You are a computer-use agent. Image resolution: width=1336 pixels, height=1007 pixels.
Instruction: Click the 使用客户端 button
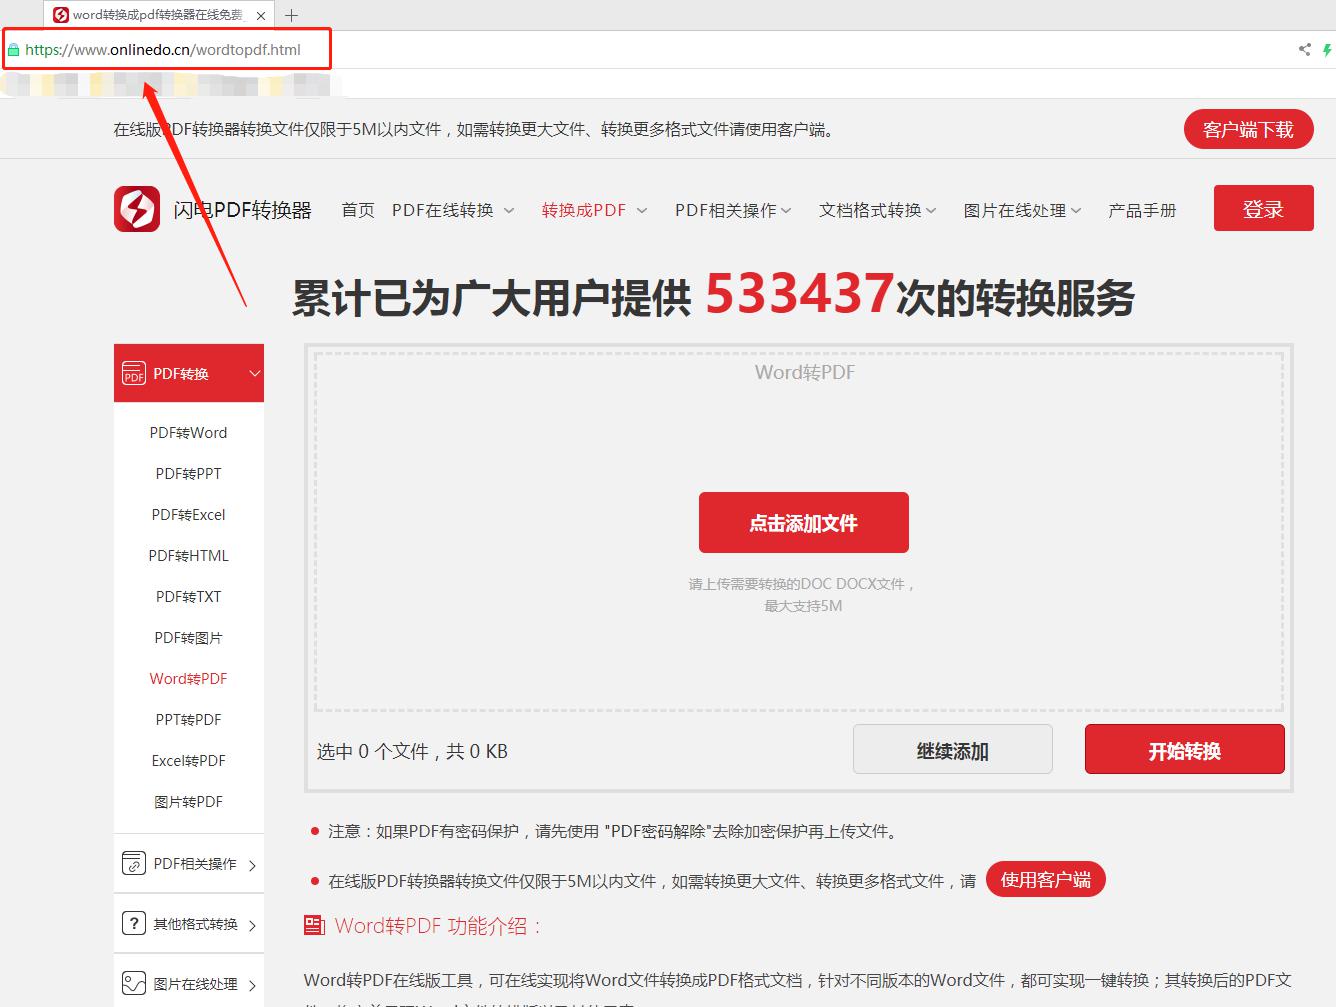(1045, 879)
